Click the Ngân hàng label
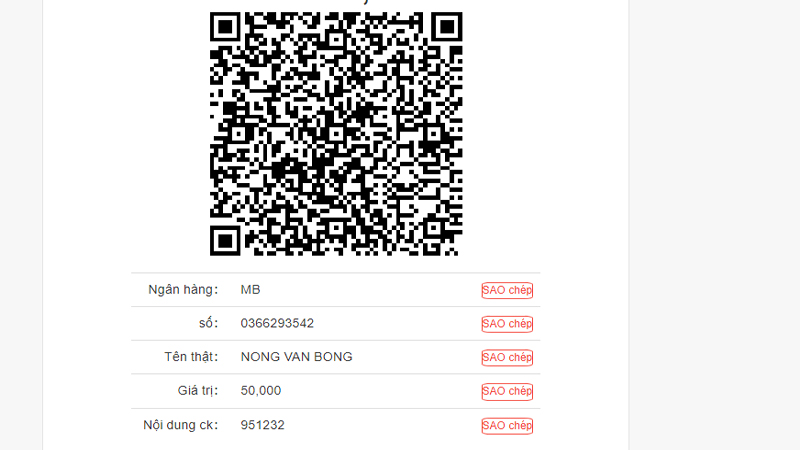The image size is (800, 450). (x=183, y=290)
